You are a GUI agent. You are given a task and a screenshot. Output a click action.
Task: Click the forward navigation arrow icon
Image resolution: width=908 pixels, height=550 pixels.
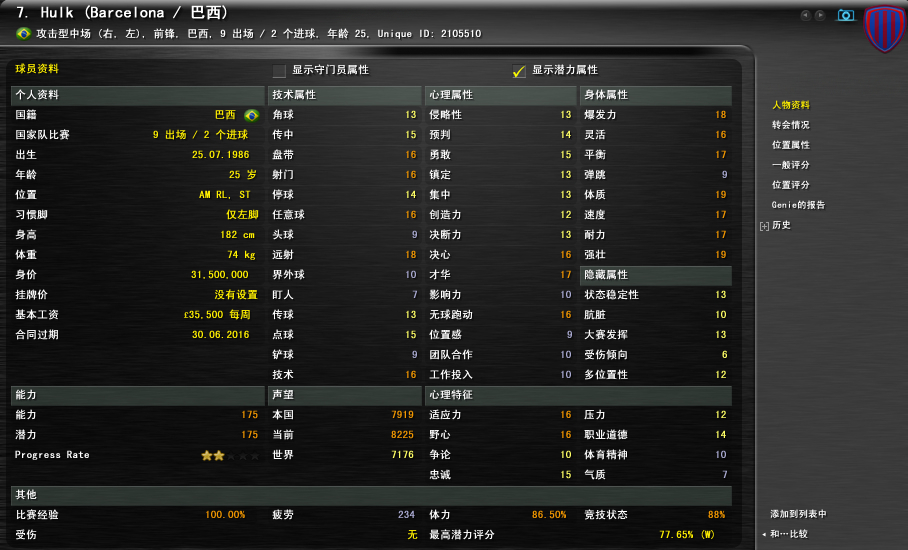coord(820,15)
